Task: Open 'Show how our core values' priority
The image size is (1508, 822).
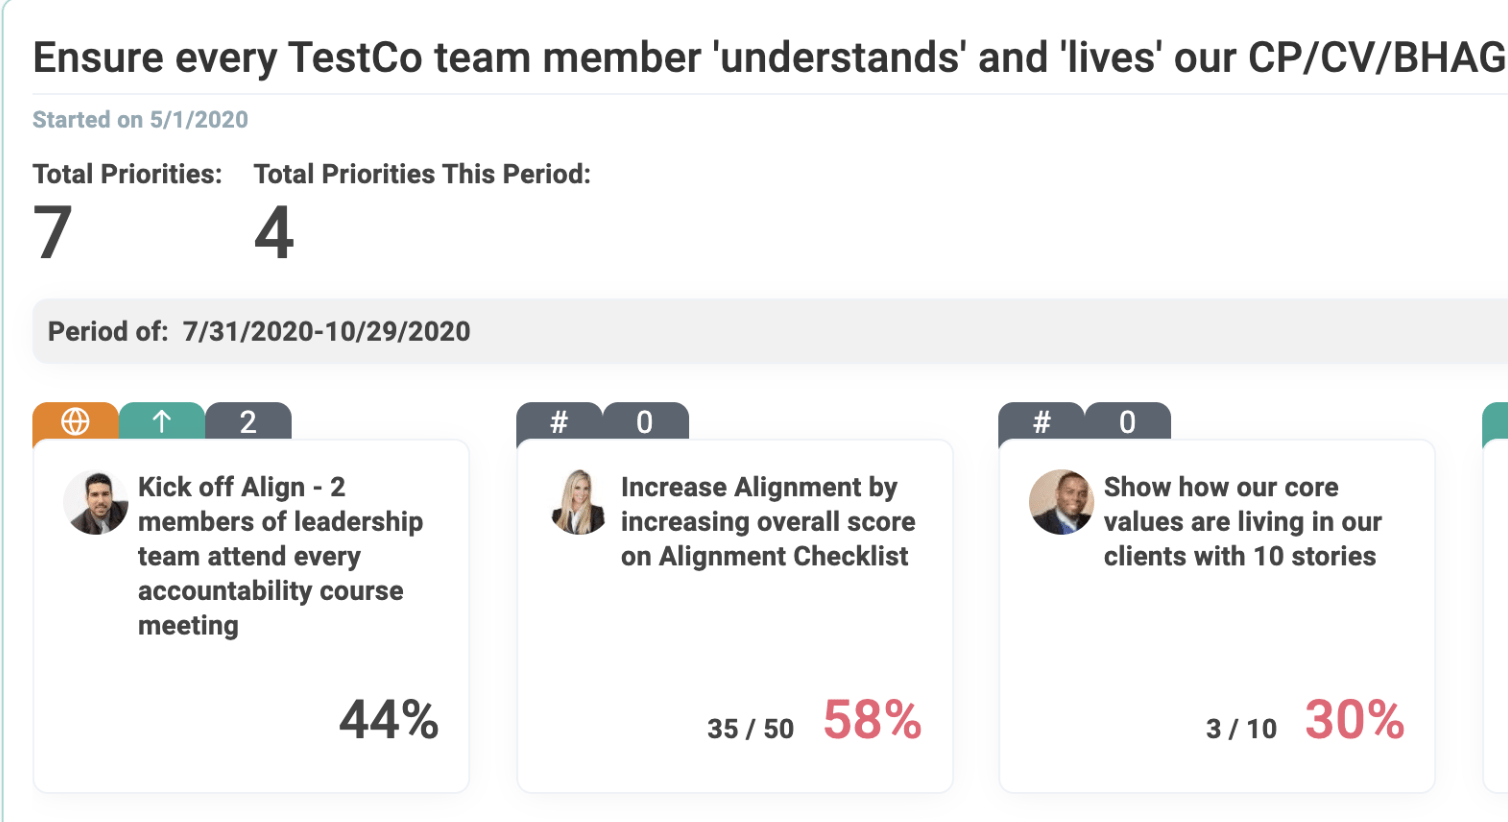Action: tap(1241, 521)
